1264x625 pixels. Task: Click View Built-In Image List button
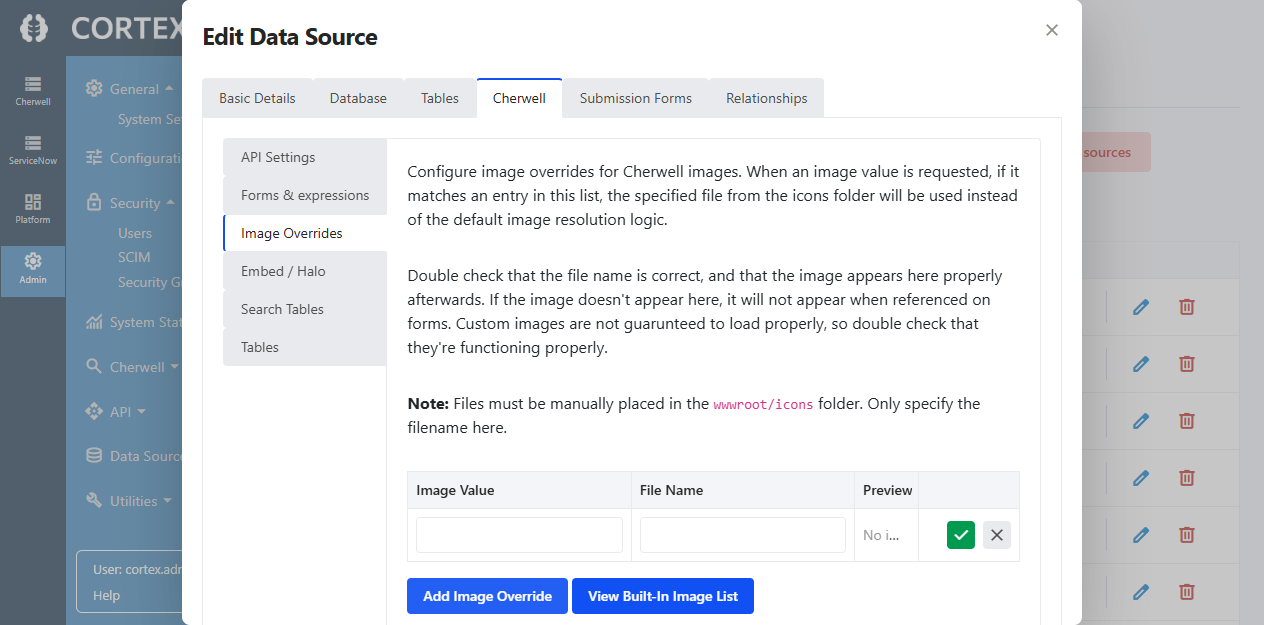click(663, 596)
